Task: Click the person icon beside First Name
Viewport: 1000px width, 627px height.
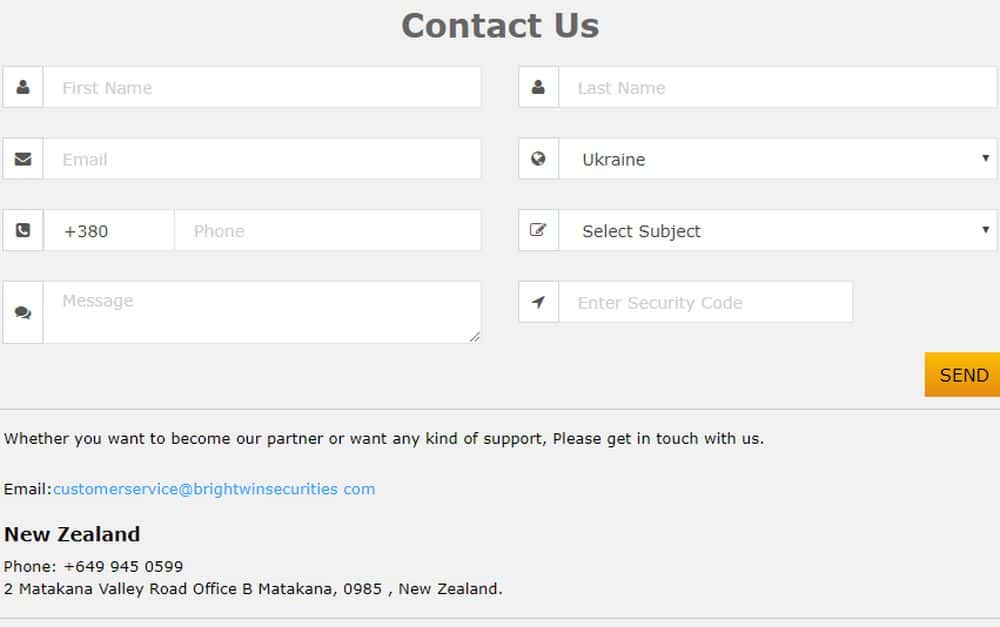Action: pyautogui.click(x=23, y=87)
